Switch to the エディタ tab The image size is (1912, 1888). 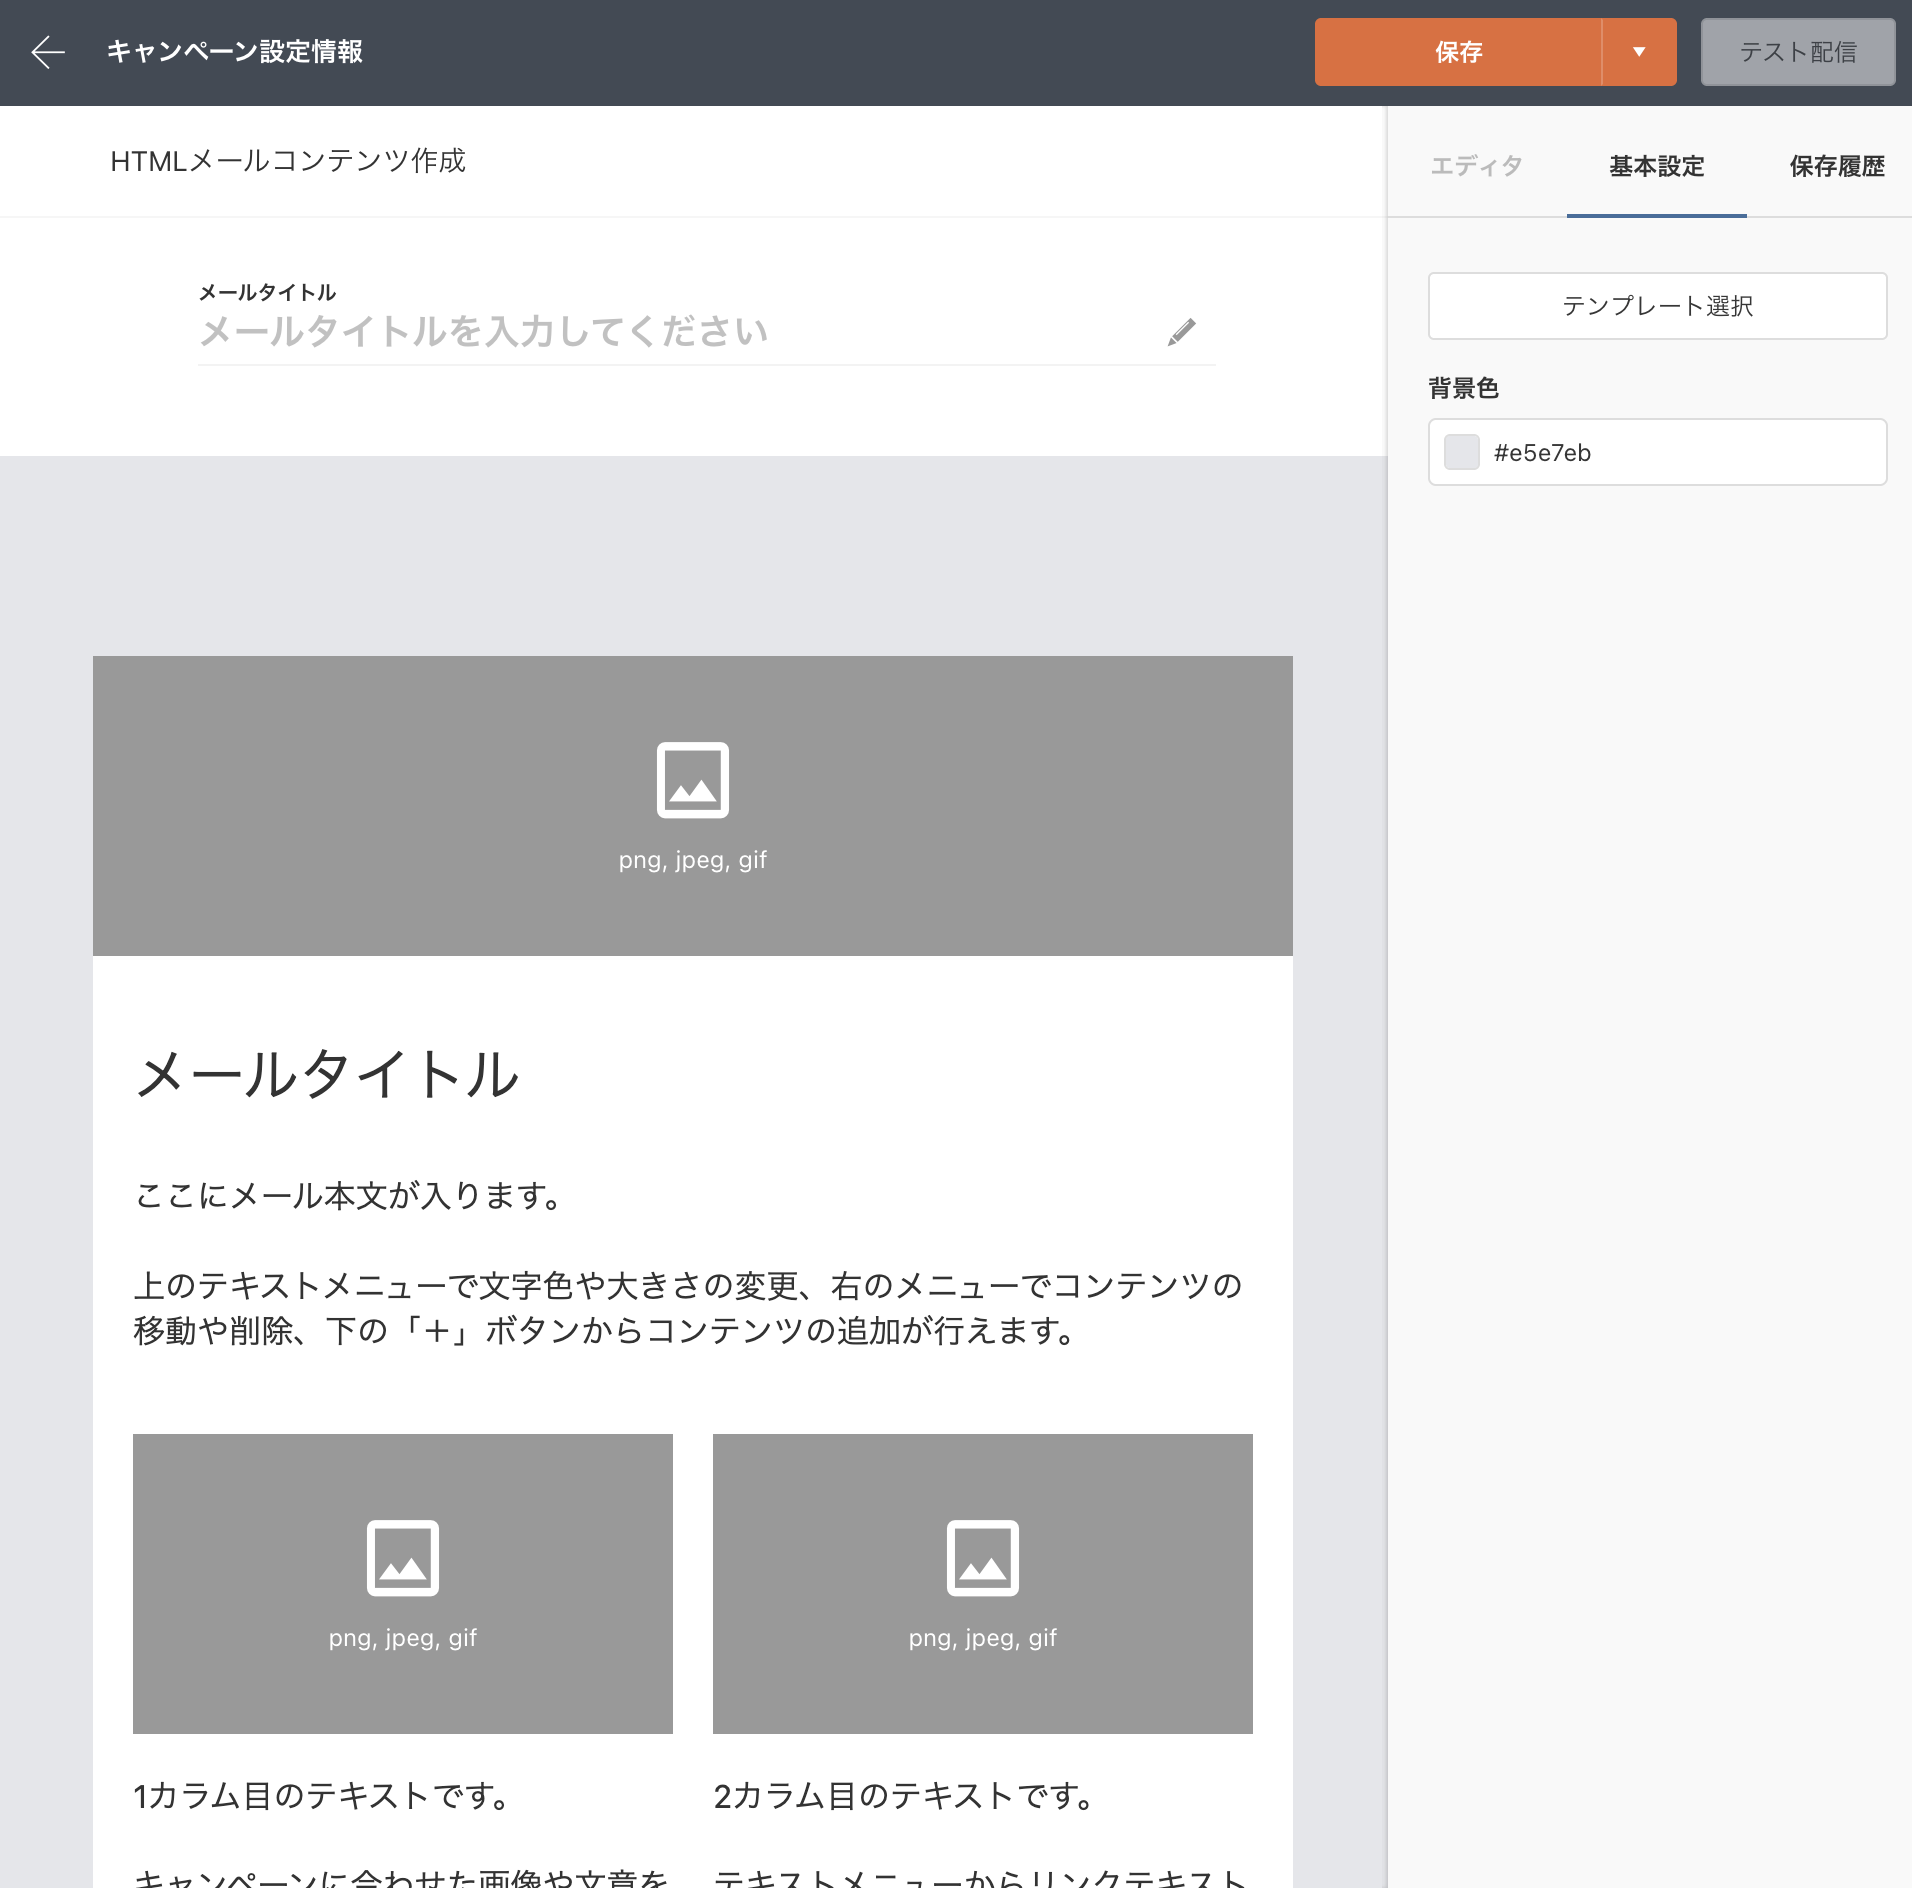(1475, 166)
